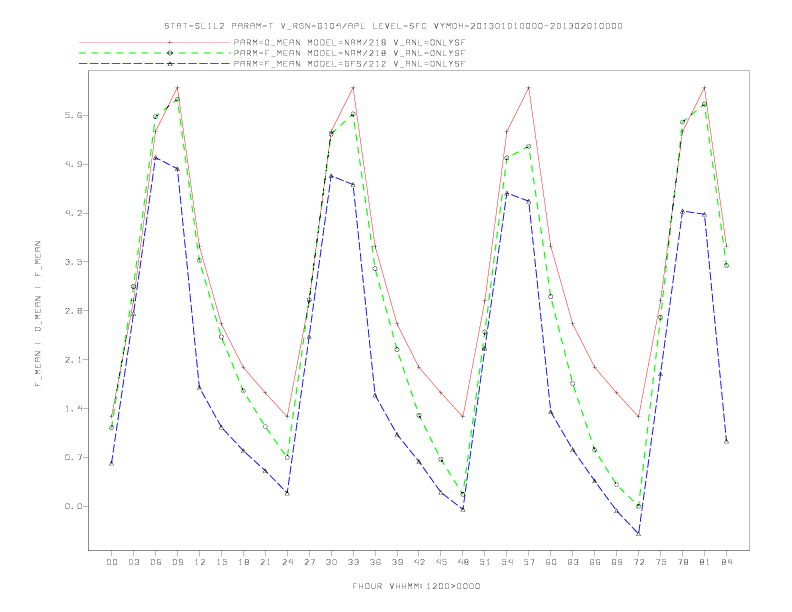Click the 51 forecast hour tick label
Screen dimensions: 792x612
(x=485, y=562)
